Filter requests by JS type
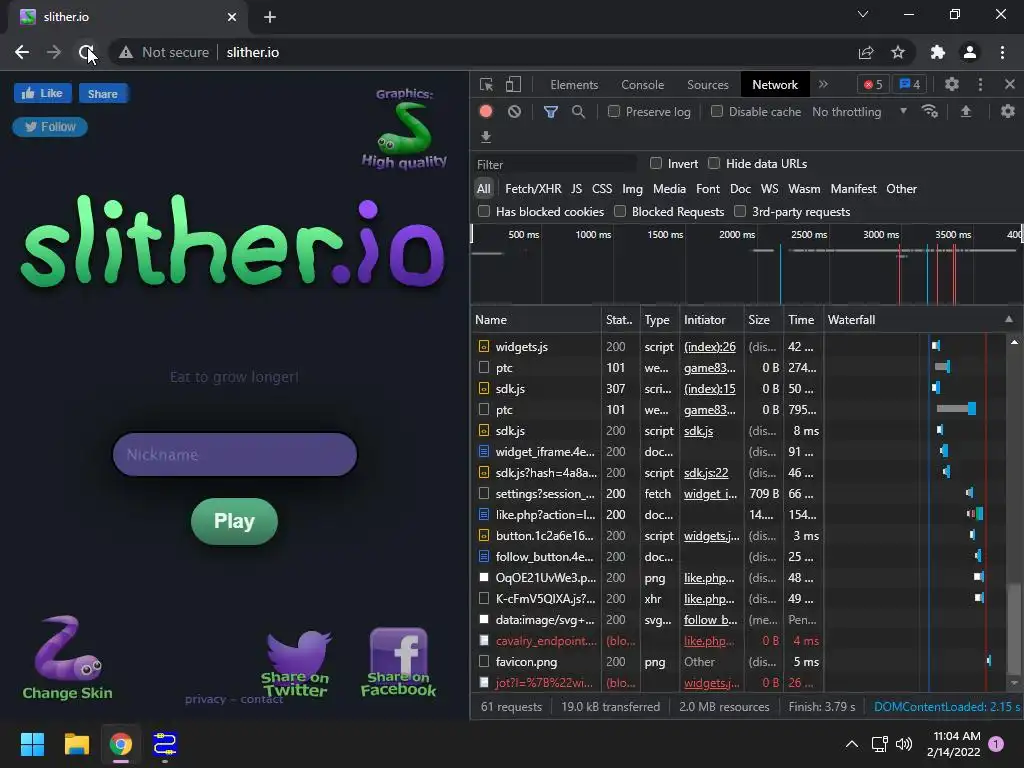Screen dimensions: 1024x768 coord(576,189)
